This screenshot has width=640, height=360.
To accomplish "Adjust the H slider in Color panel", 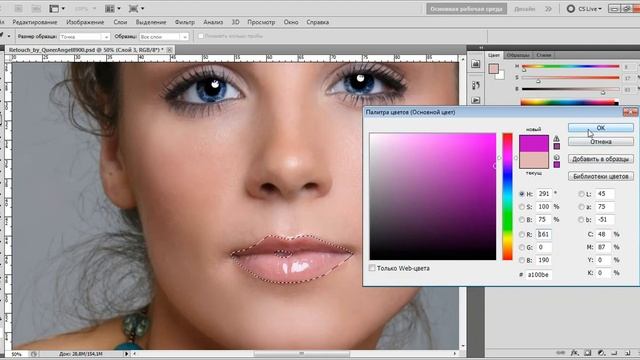I will point(570,67).
